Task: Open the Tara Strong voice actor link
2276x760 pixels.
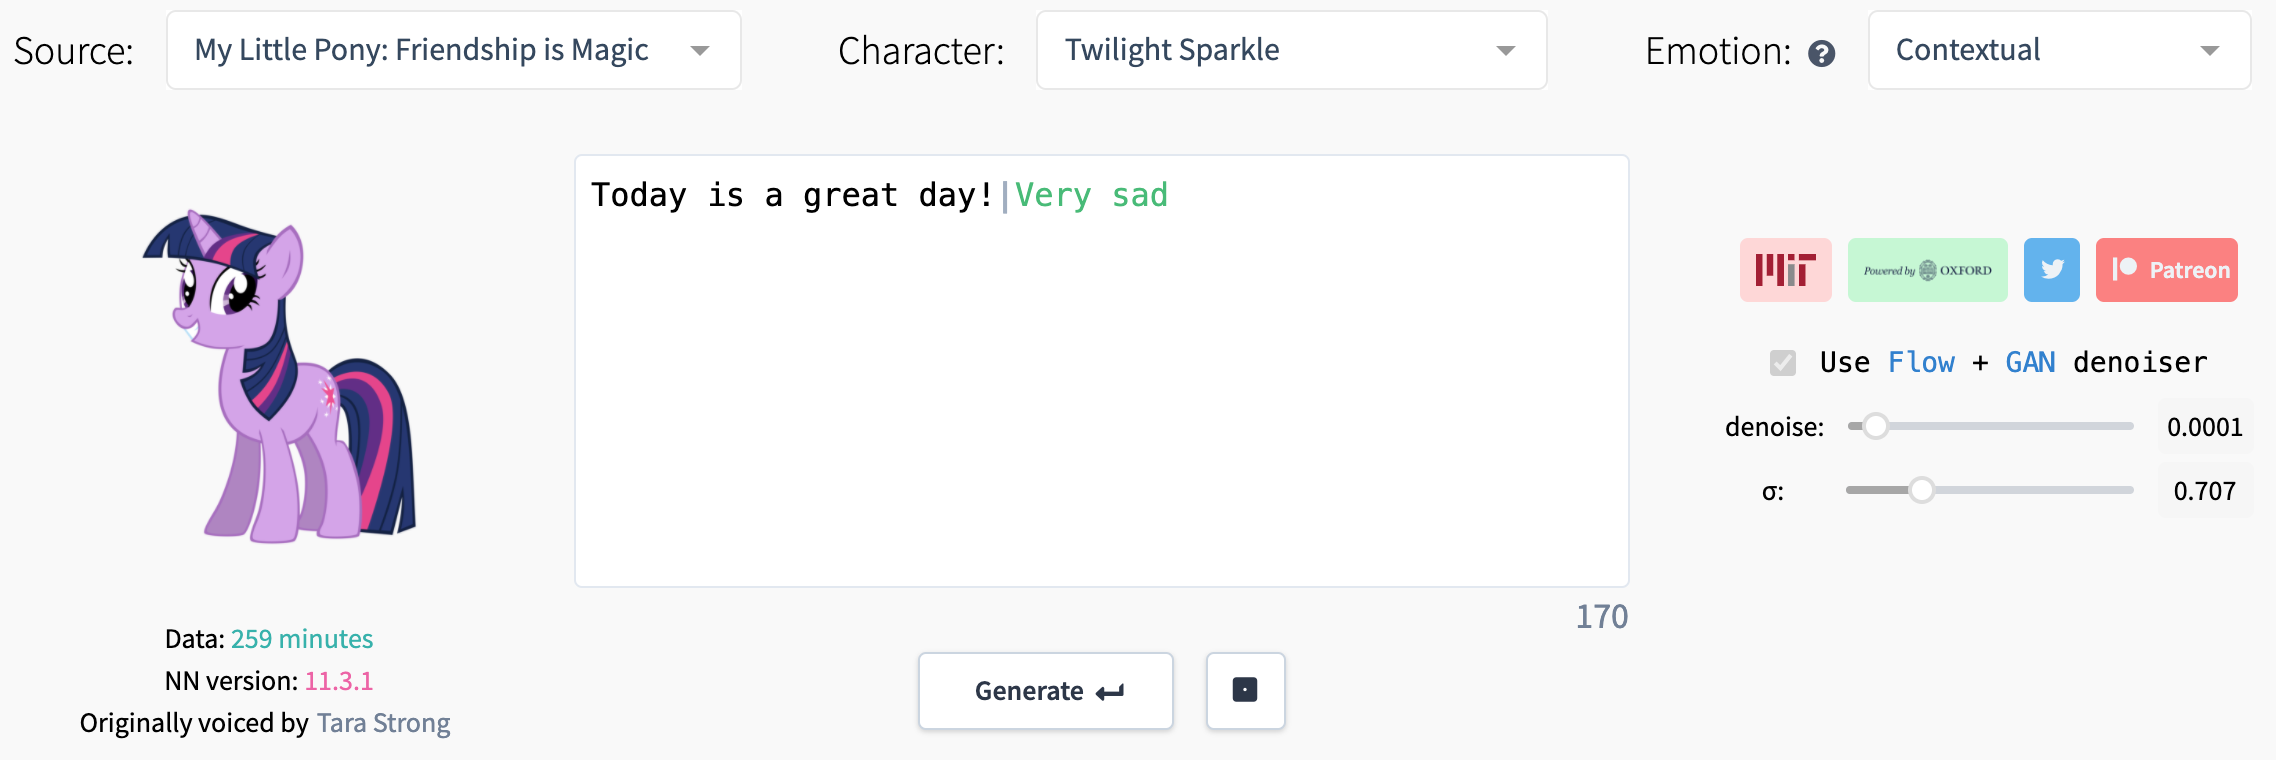Action: (383, 723)
